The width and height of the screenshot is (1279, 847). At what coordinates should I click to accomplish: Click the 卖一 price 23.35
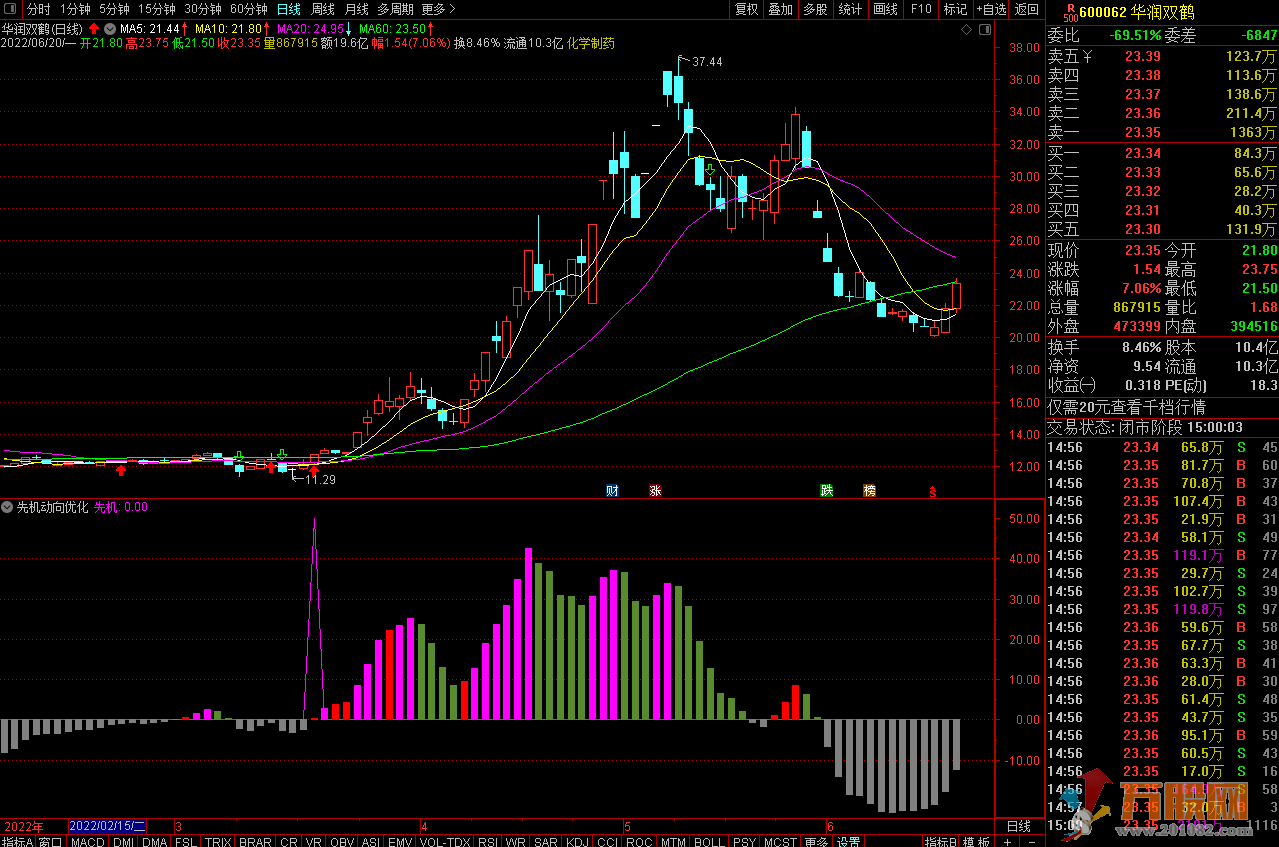(1142, 132)
